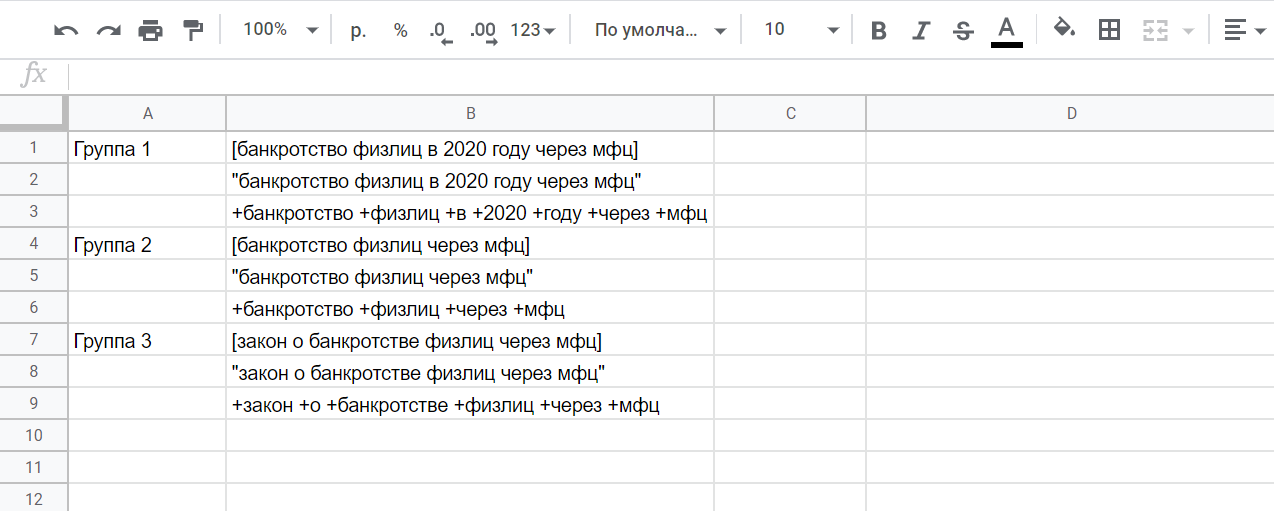The width and height of the screenshot is (1274, 511).
Task: Click the Undo arrow icon
Action: click(x=66, y=30)
